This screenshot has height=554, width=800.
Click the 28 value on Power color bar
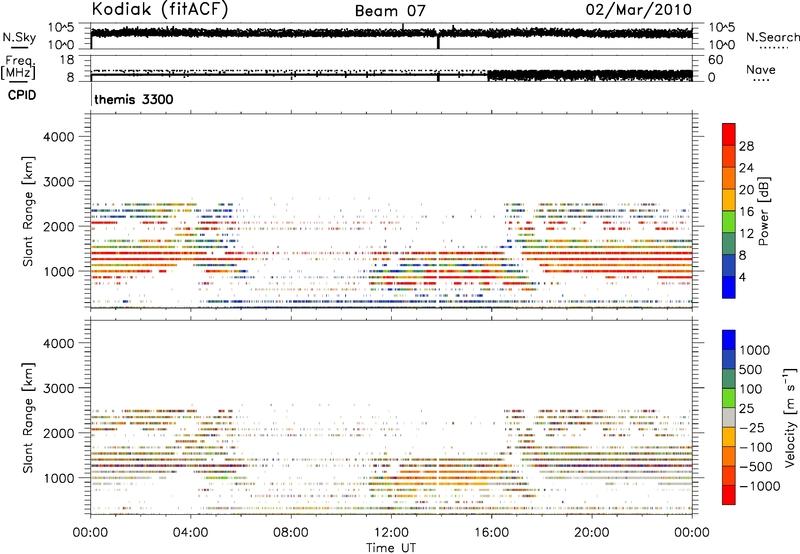coord(746,146)
